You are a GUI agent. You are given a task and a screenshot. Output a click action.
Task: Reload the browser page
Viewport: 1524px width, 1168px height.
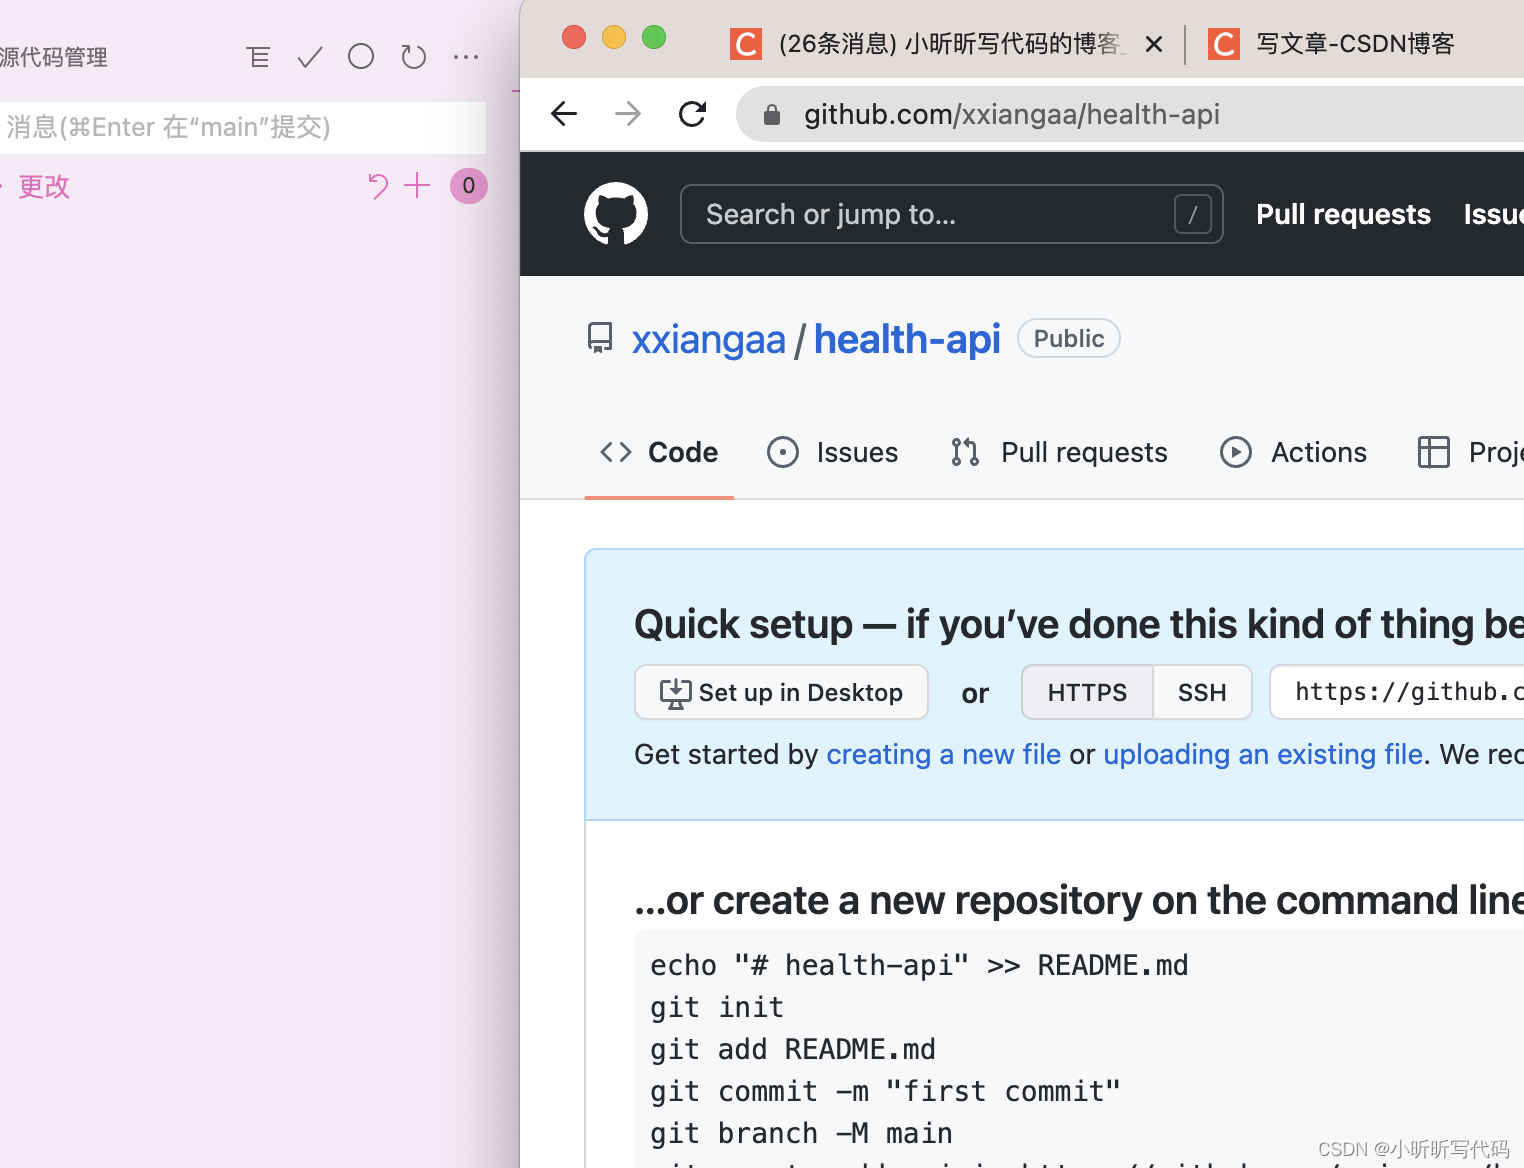point(692,114)
